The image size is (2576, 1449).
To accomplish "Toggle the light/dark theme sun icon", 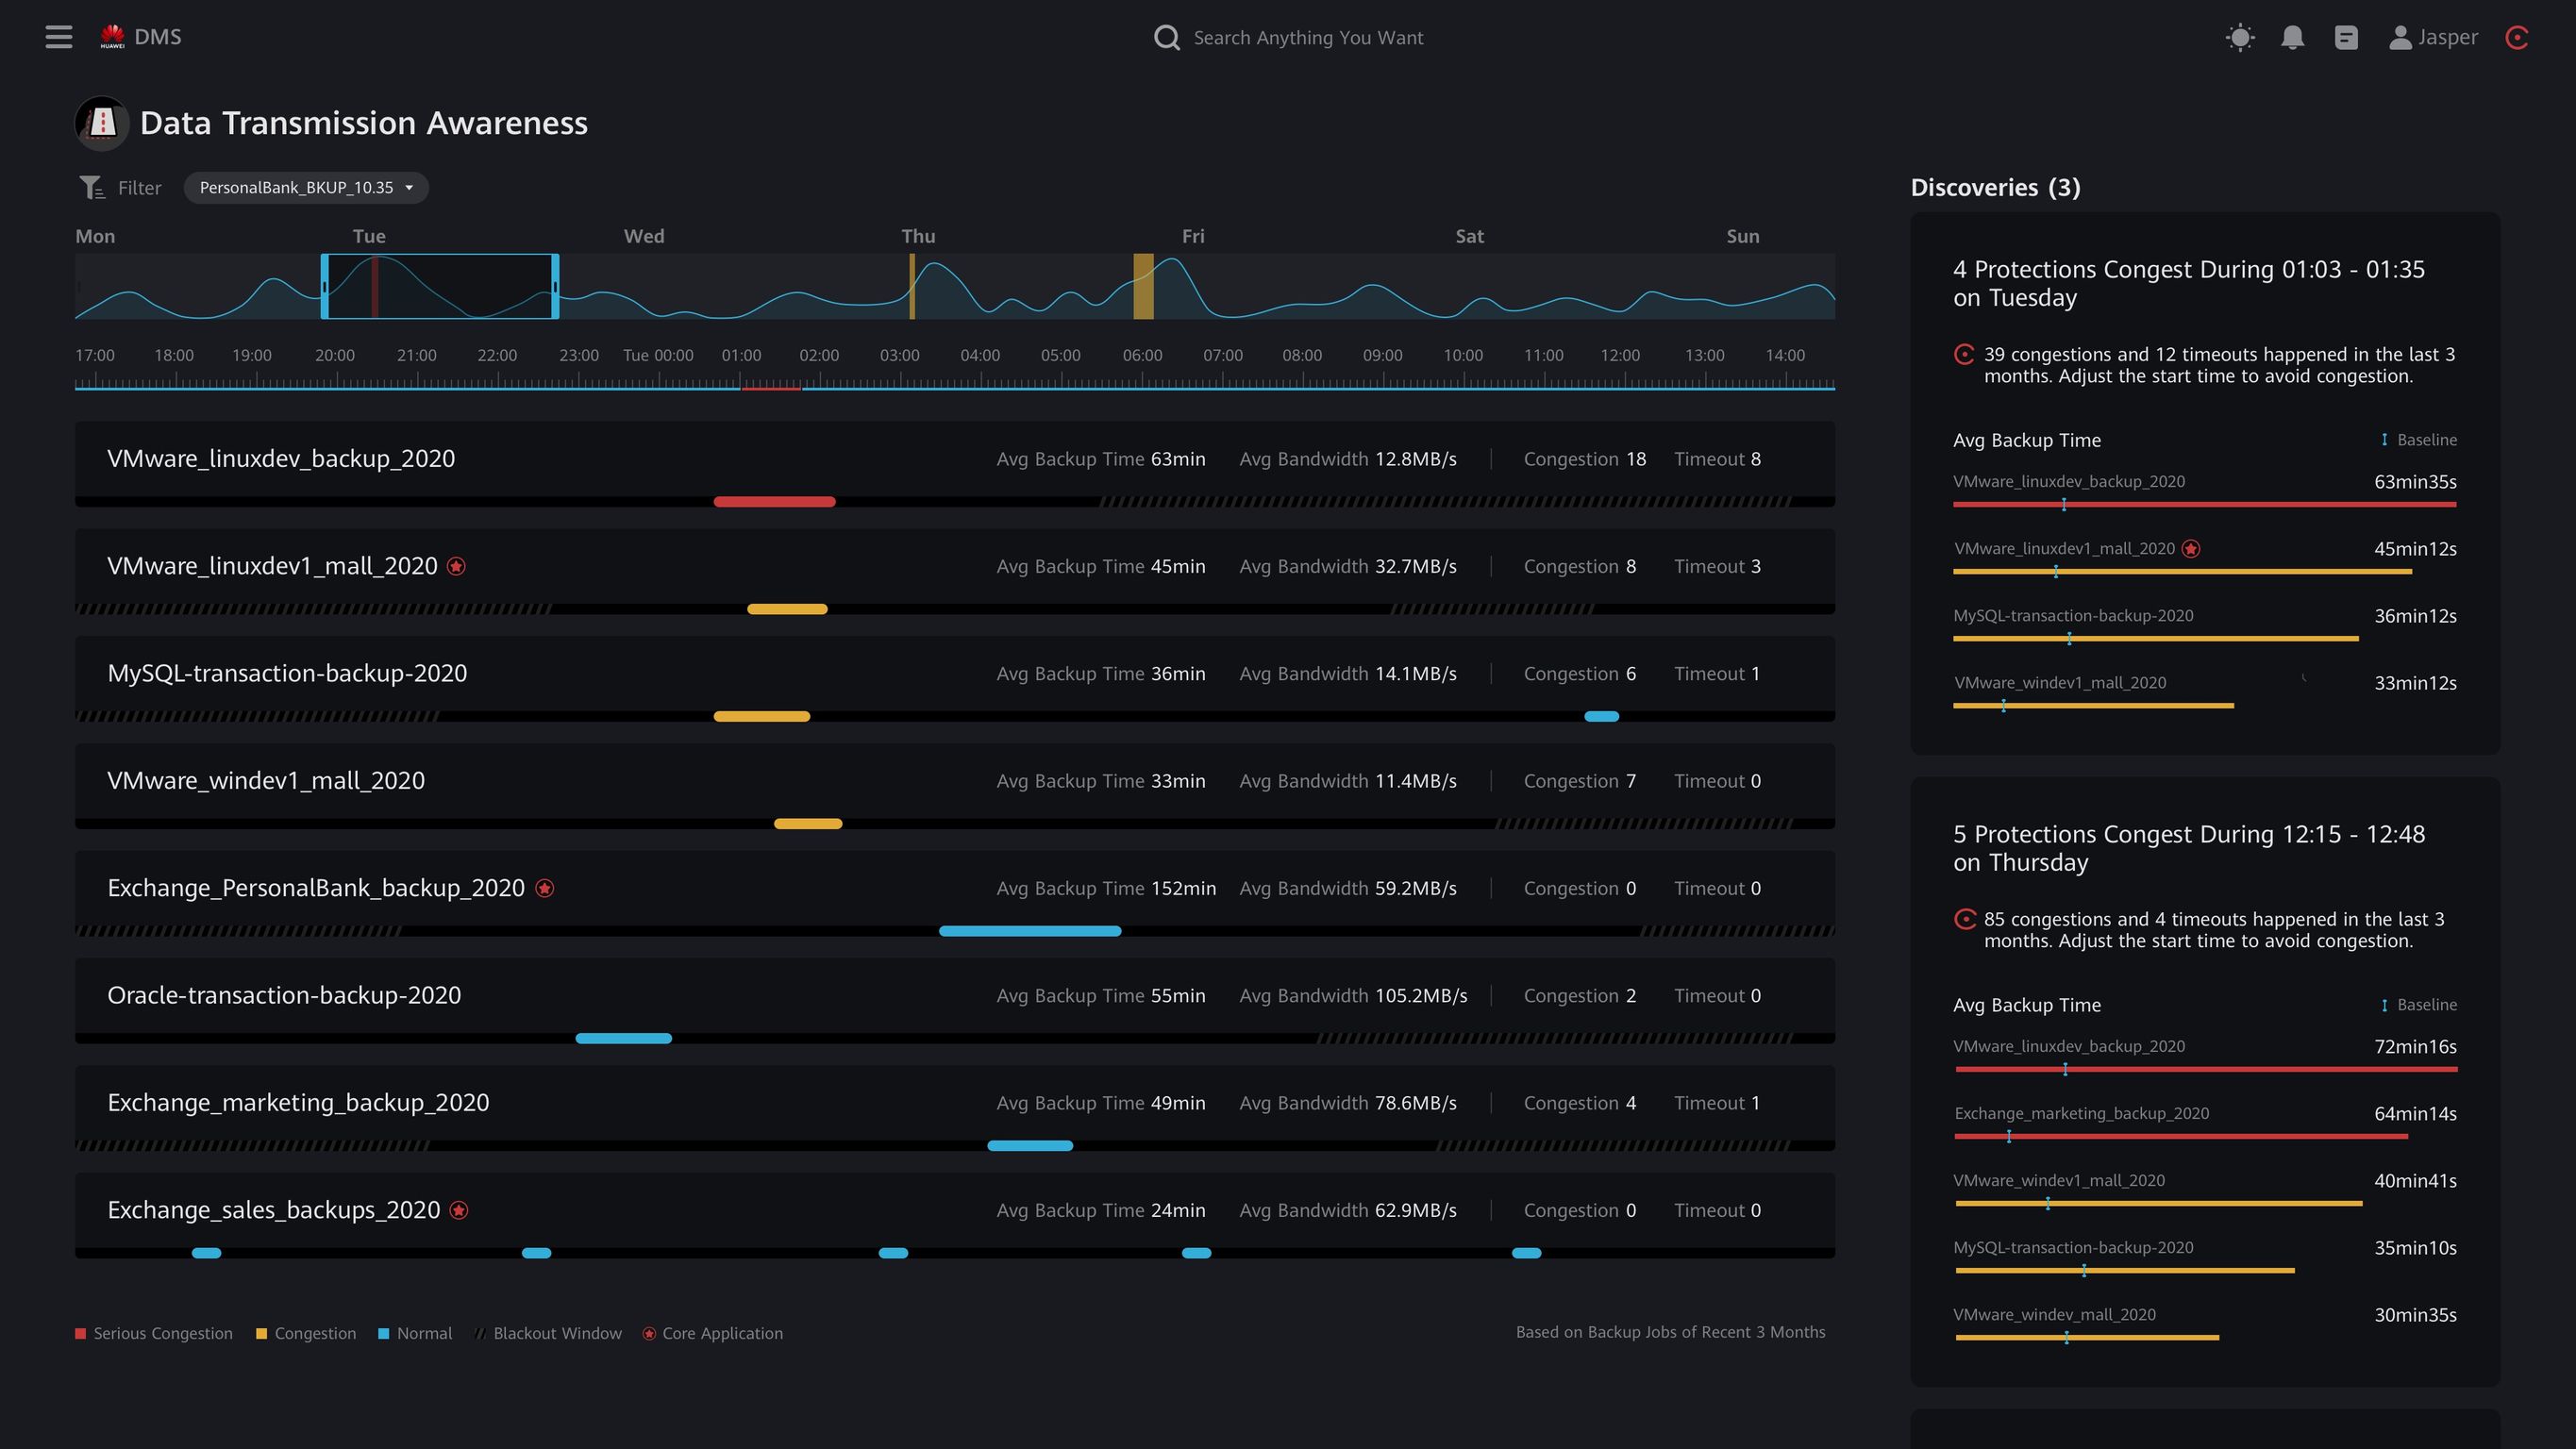I will click(2240, 38).
